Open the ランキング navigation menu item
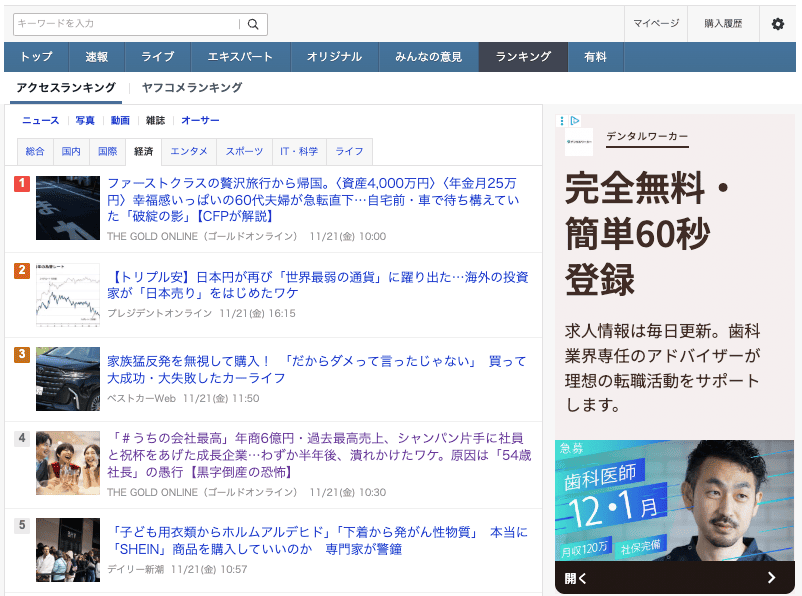 522,57
